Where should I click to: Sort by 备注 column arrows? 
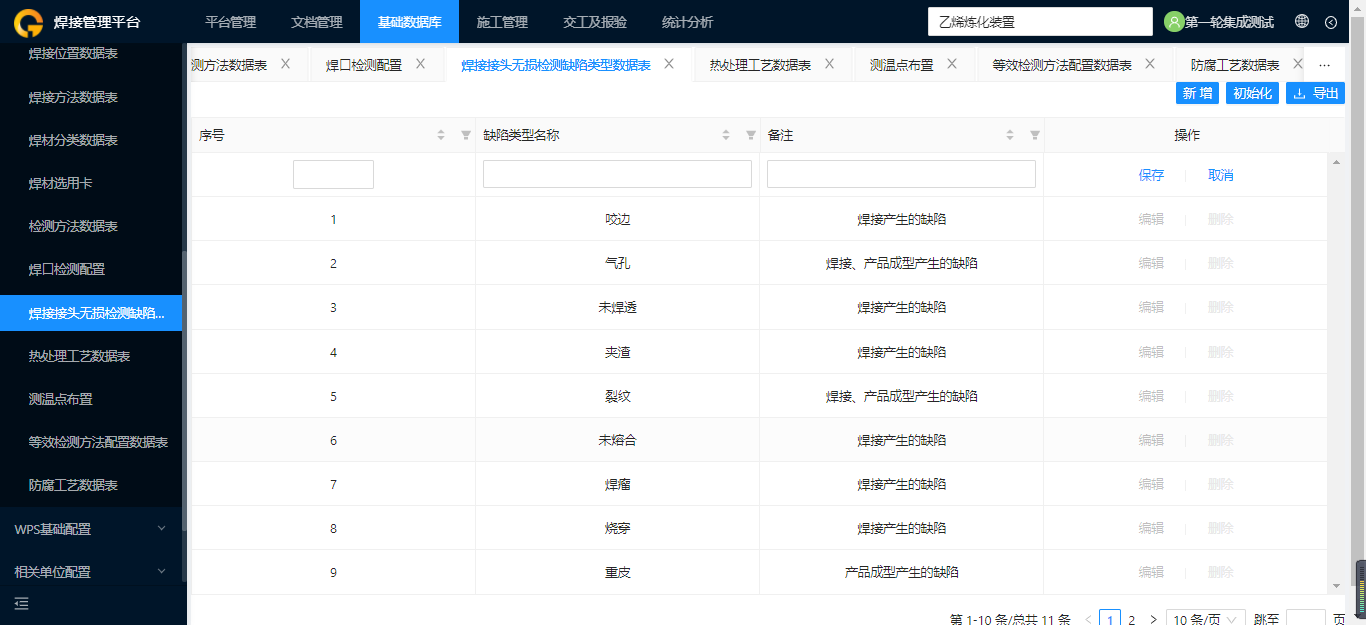pos(1010,135)
